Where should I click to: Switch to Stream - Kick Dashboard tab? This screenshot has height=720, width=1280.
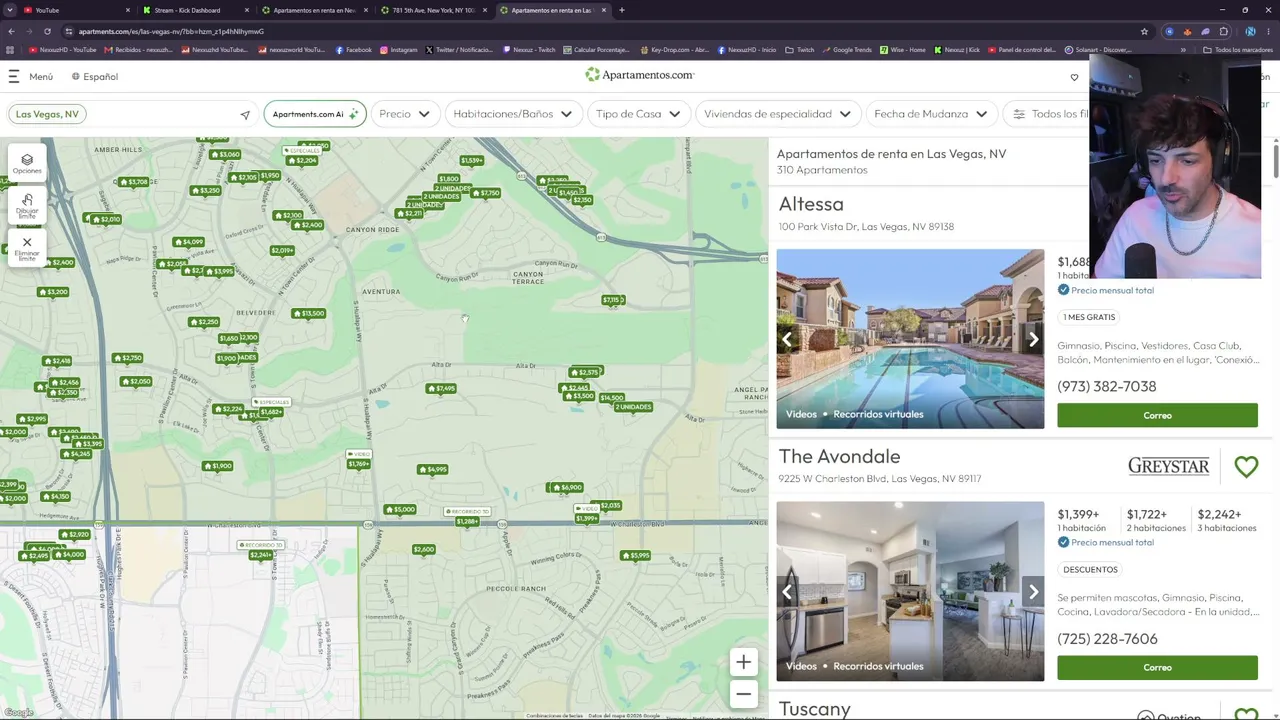pyautogui.click(x=194, y=10)
